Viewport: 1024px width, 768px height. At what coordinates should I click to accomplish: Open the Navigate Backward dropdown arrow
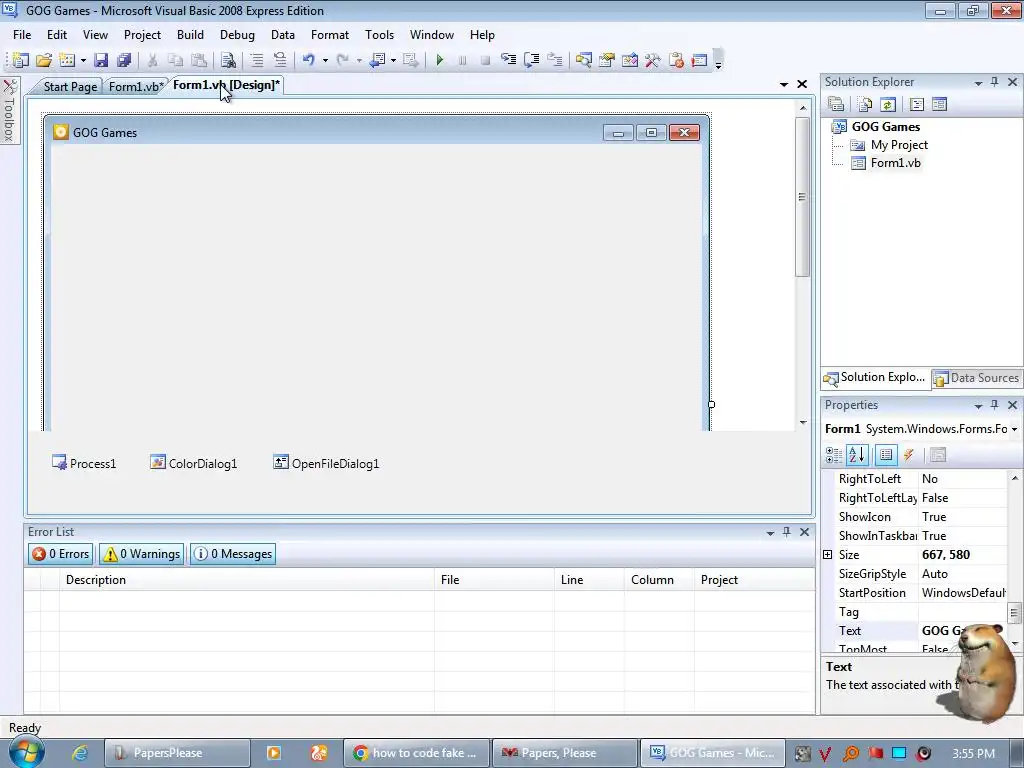[x=393, y=61]
